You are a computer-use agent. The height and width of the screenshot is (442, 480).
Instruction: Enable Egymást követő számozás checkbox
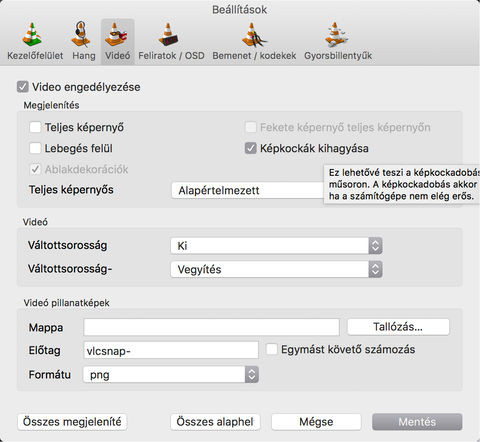pyautogui.click(x=272, y=349)
